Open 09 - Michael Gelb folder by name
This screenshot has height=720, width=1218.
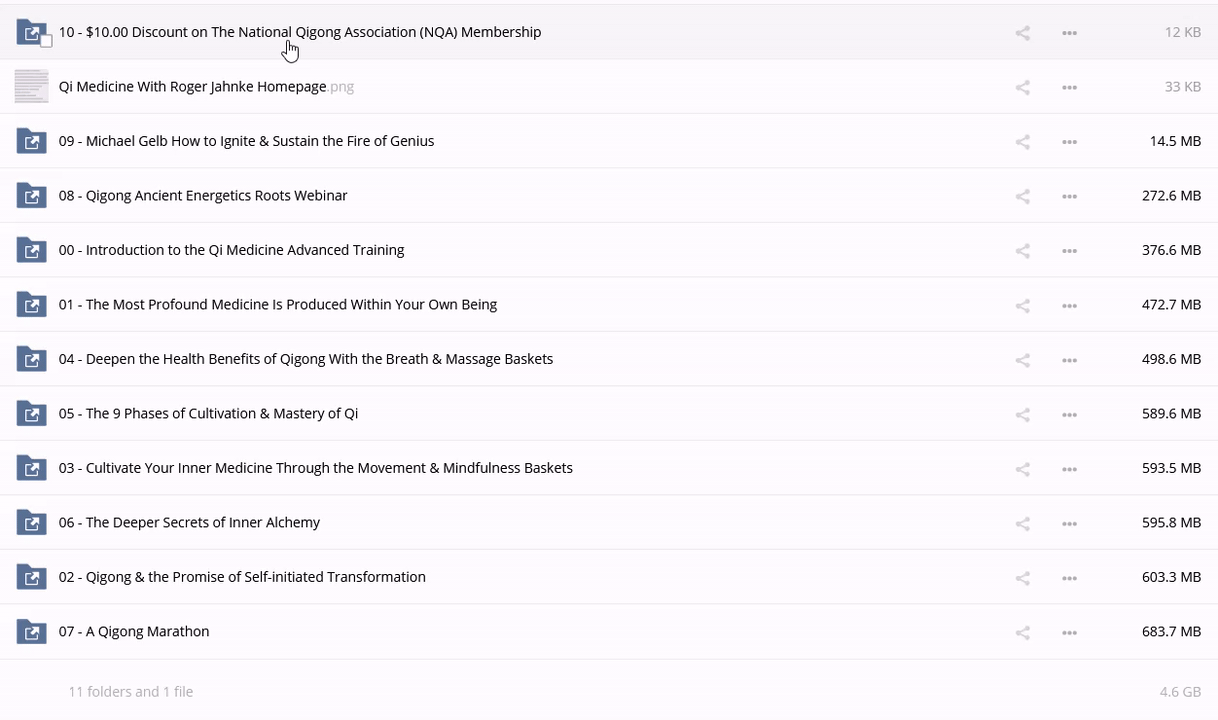click(x=246, y=141)
